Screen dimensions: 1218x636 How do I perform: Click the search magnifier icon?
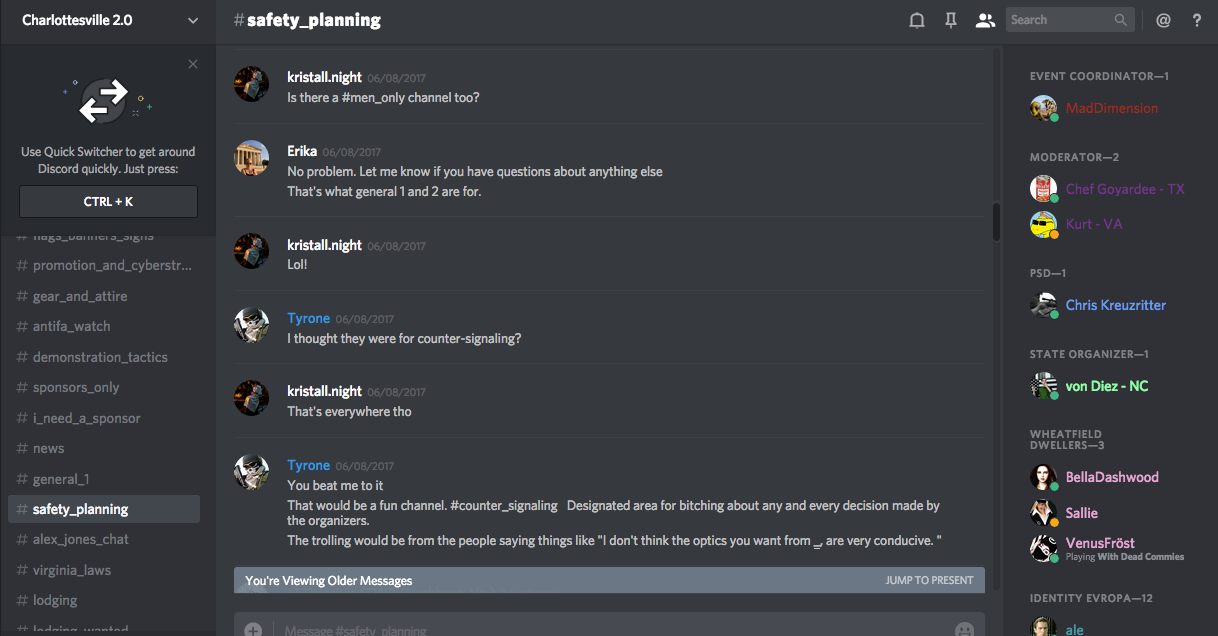(x=1121, y=20)
